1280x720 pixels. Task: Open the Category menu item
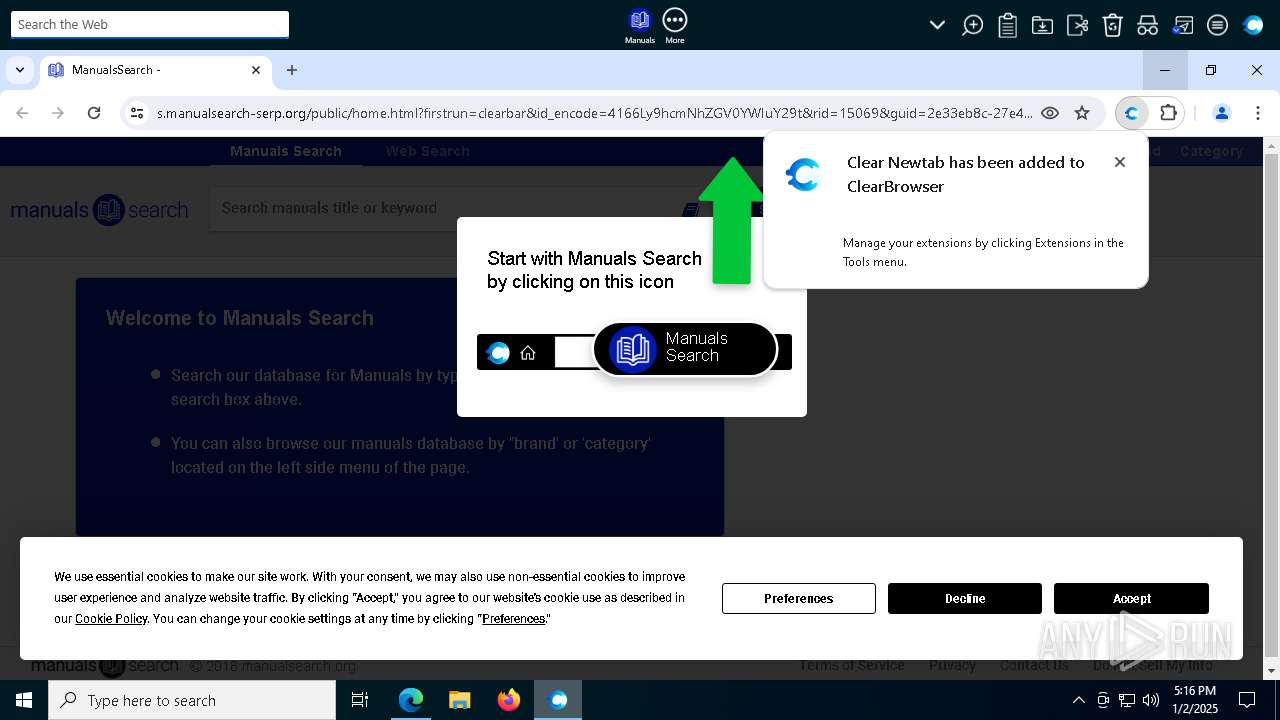(x=1211, y=151)
